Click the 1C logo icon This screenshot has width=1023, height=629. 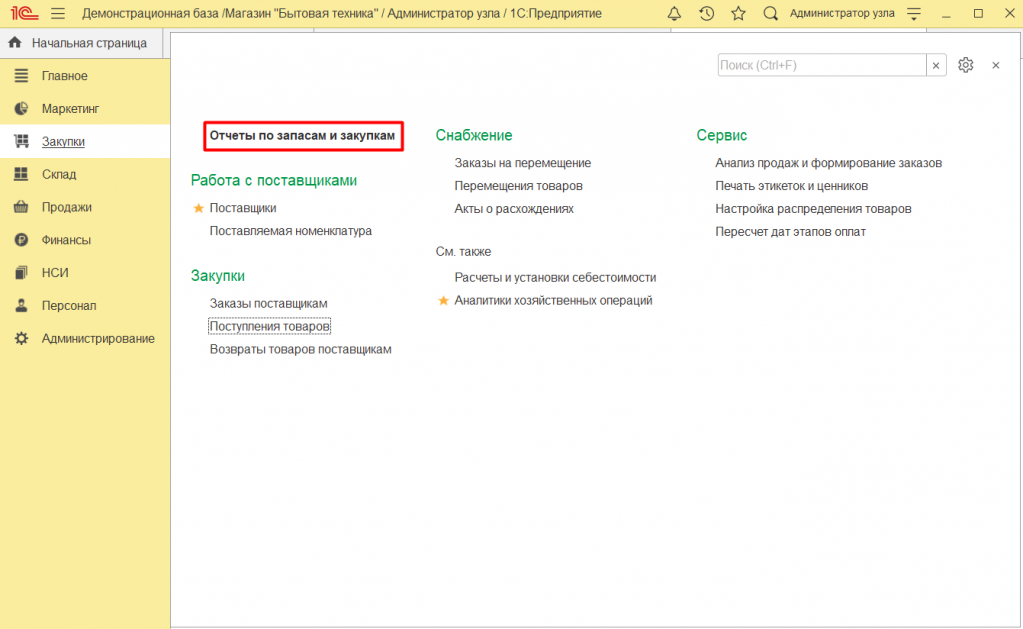(23, 14)
